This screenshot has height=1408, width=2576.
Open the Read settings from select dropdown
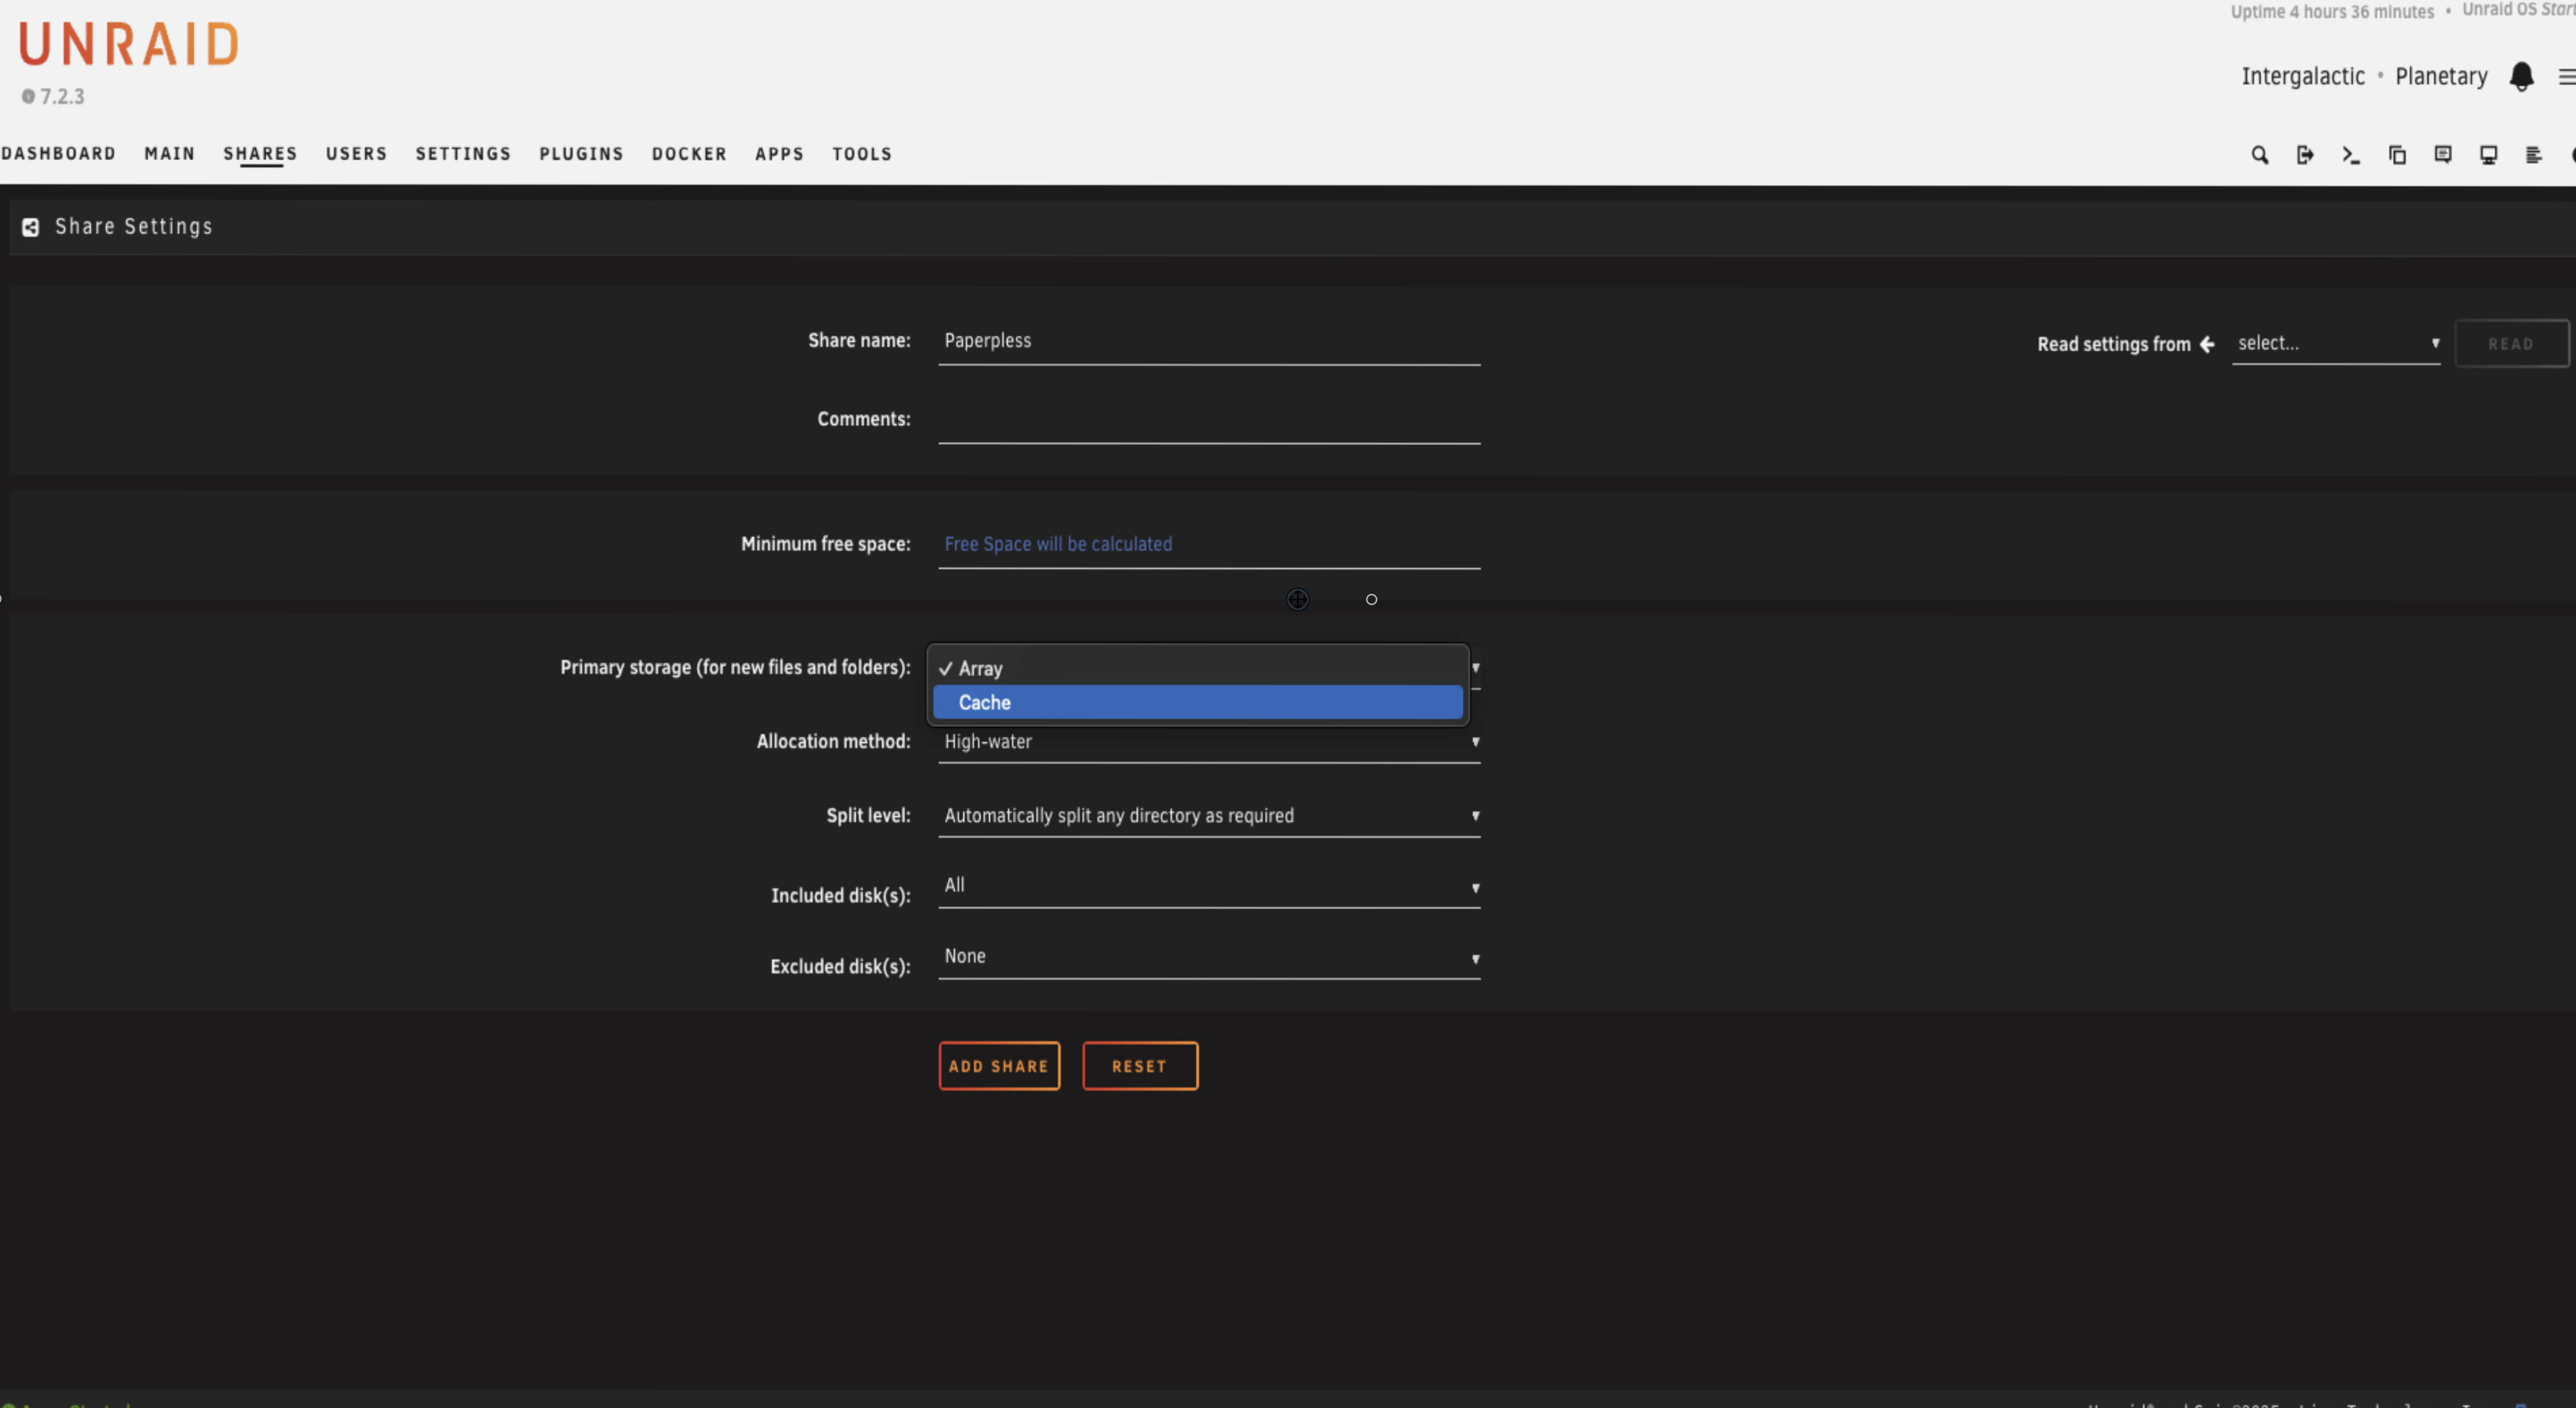2335,344
